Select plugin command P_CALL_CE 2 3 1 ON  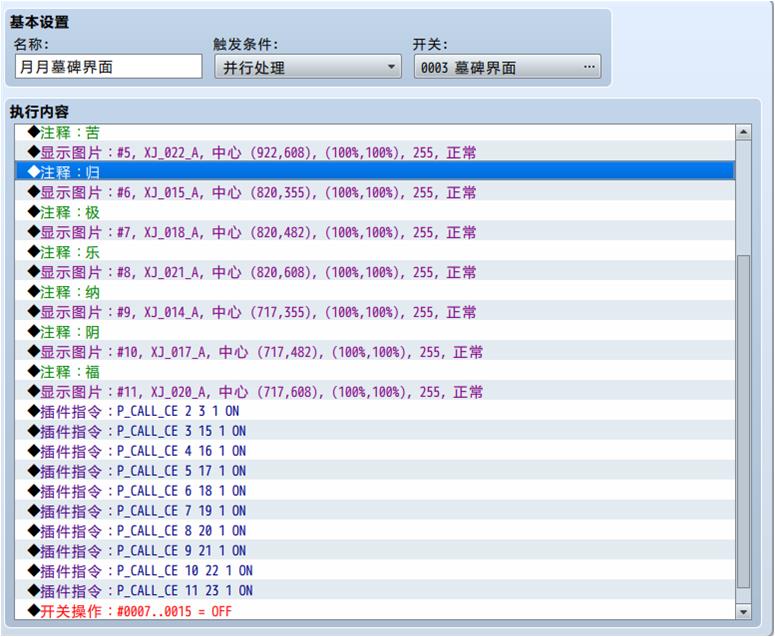tap(375, 411)
